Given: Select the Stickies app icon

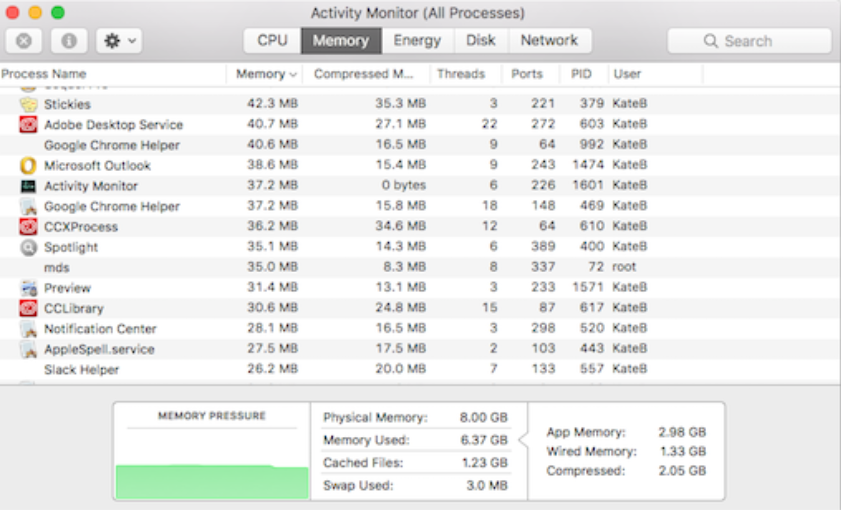Looking at the screenshot, I should [28, 104].
